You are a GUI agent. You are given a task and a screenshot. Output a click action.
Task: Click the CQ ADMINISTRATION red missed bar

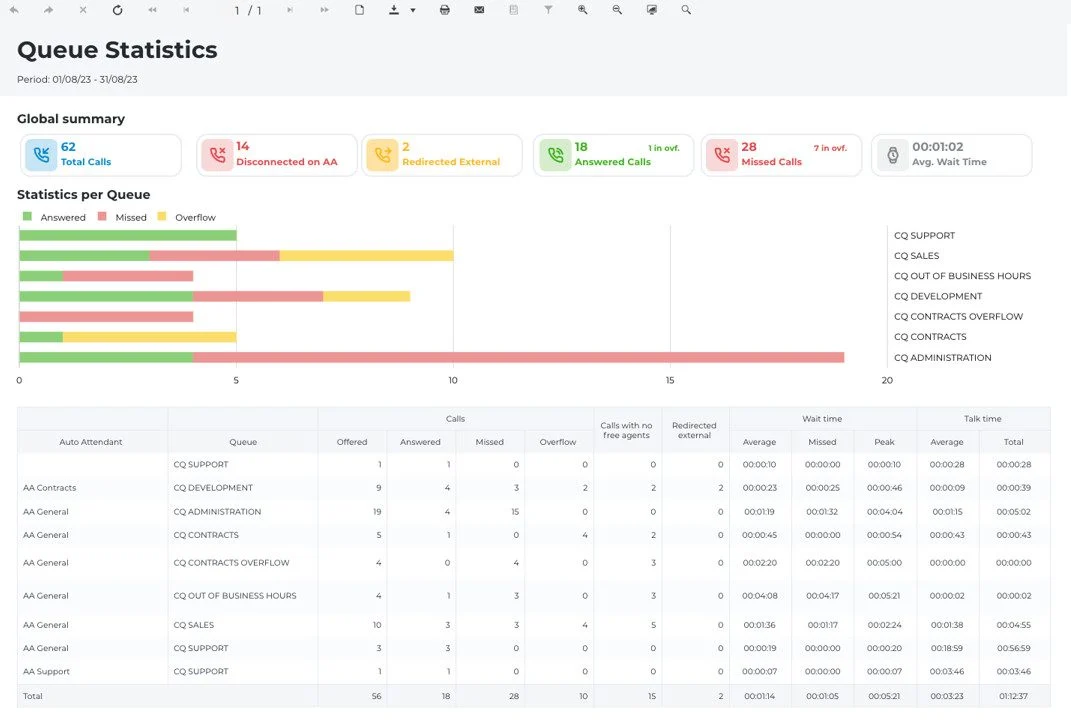pos(518,357)
